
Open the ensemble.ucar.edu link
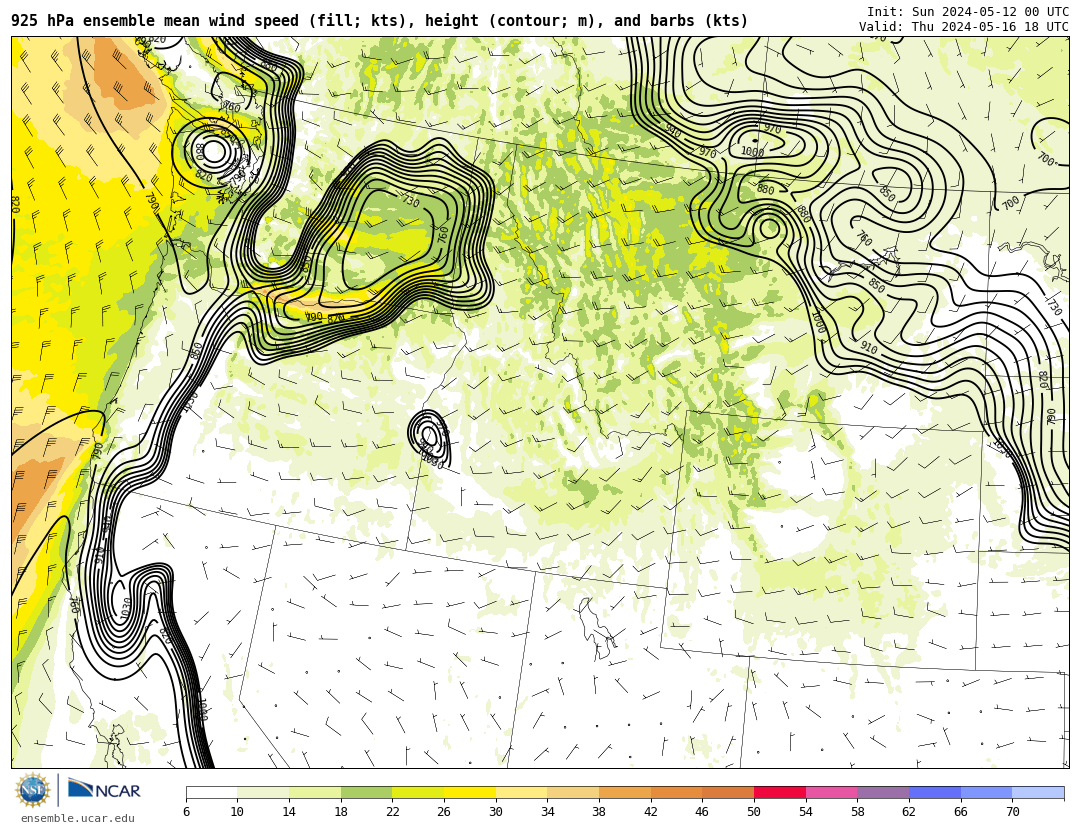tap(77, 818)
